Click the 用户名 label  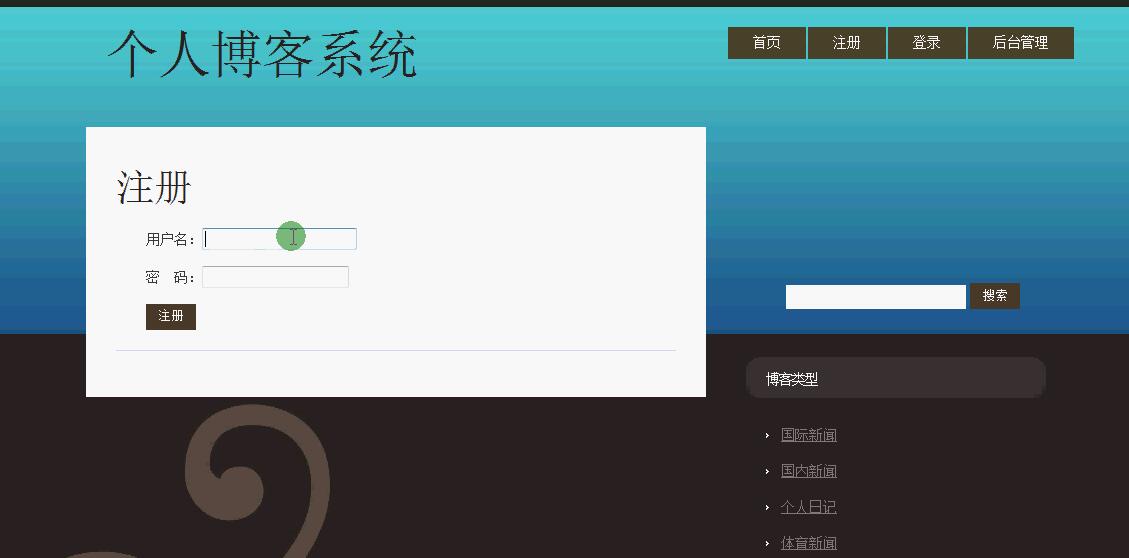coord(171,240)
